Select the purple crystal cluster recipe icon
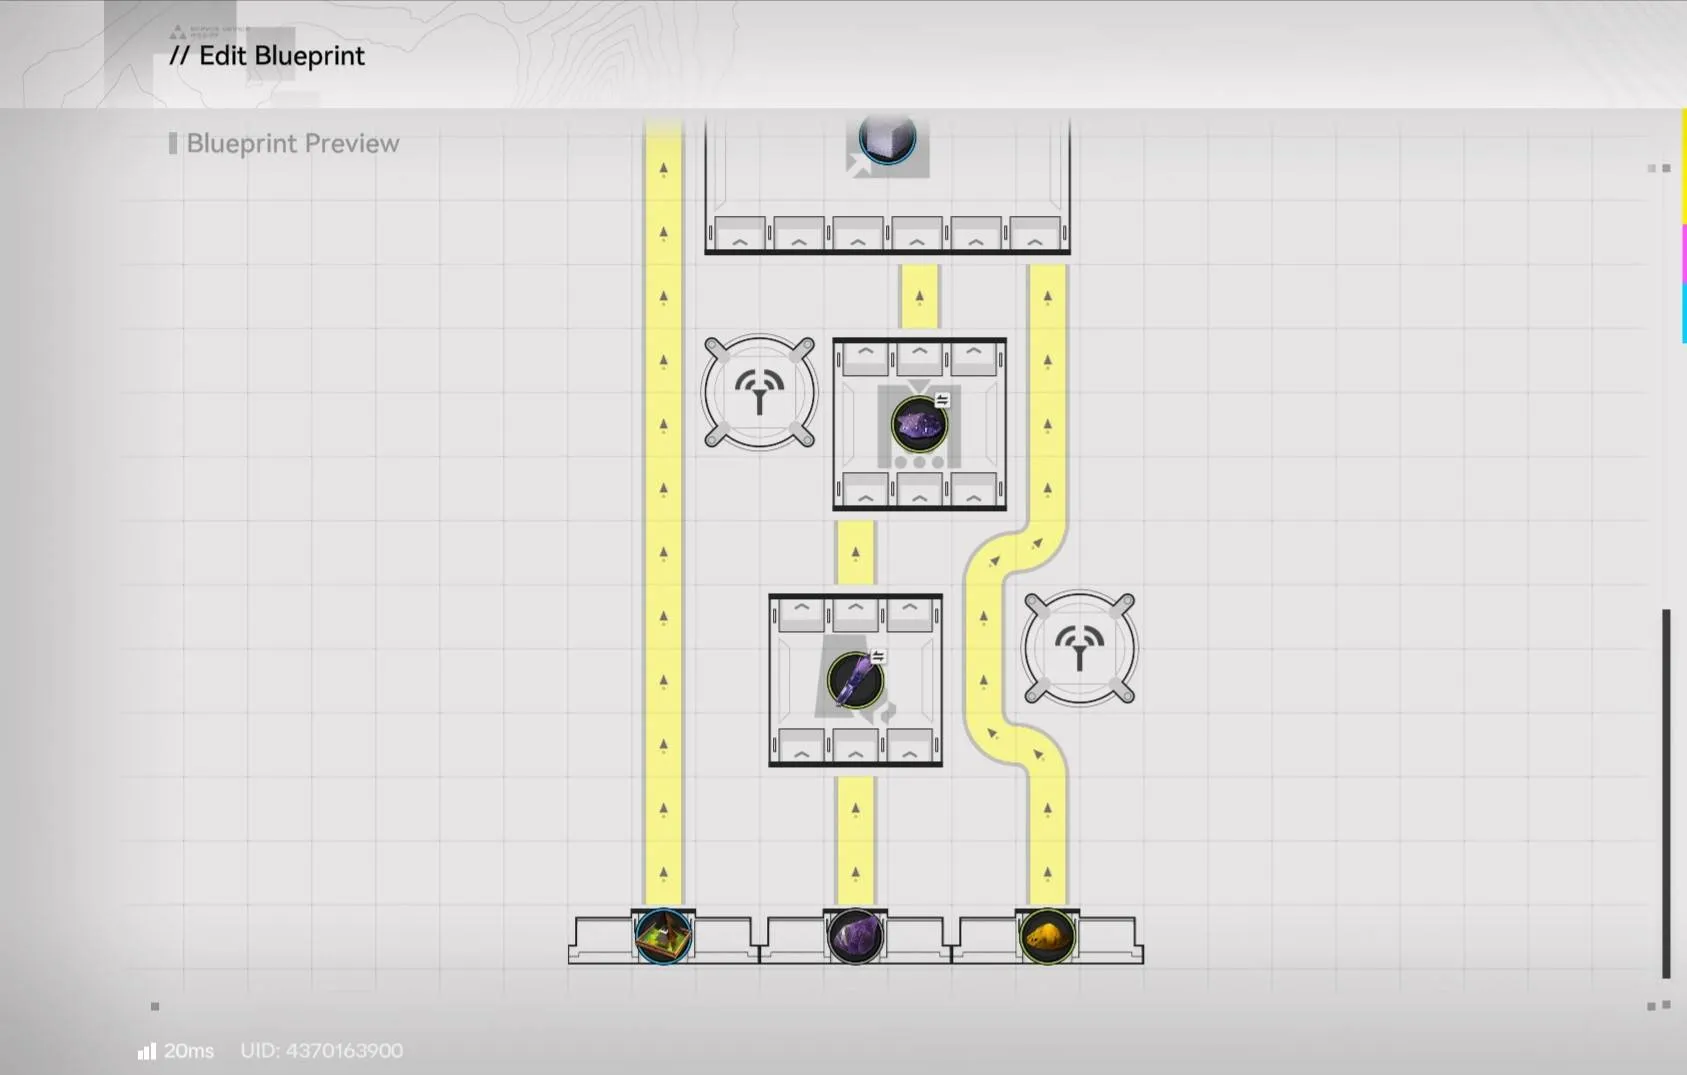Screen dimensions: 1687x1075 pyautogui.click(x=918, y=425)
